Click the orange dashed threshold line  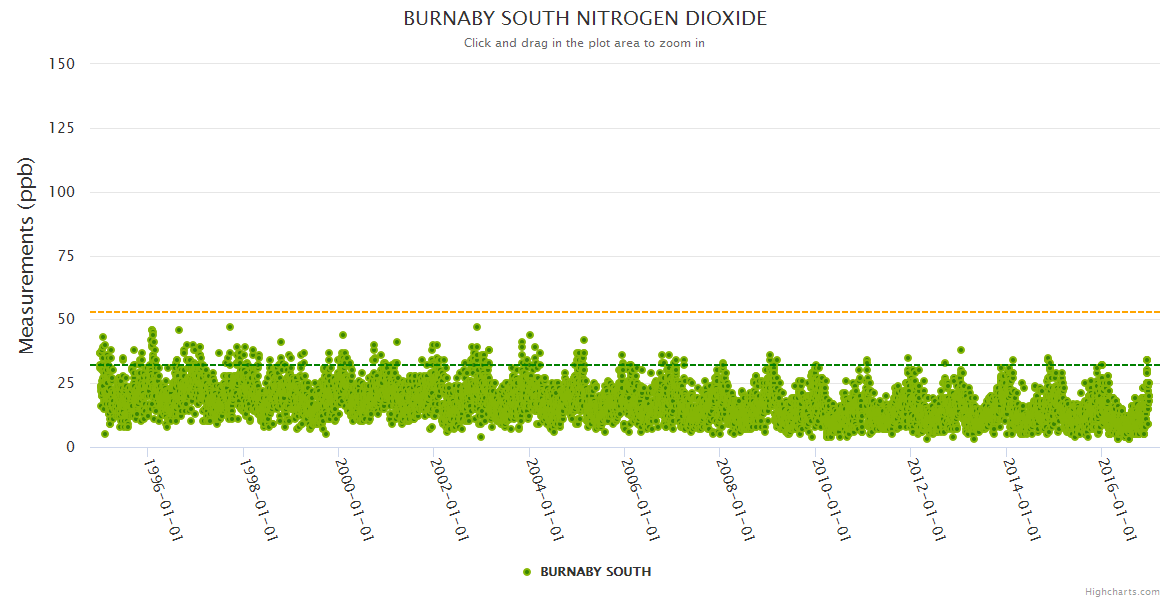click(x=700, y=312)
